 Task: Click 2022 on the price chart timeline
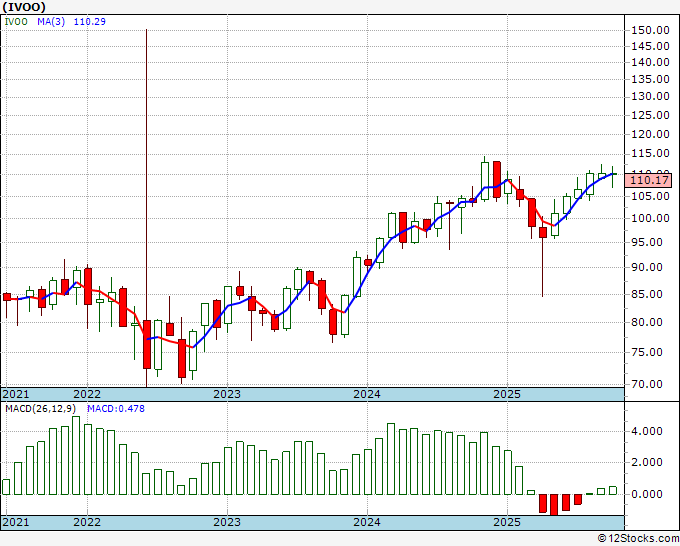click(x=87, y=394)
